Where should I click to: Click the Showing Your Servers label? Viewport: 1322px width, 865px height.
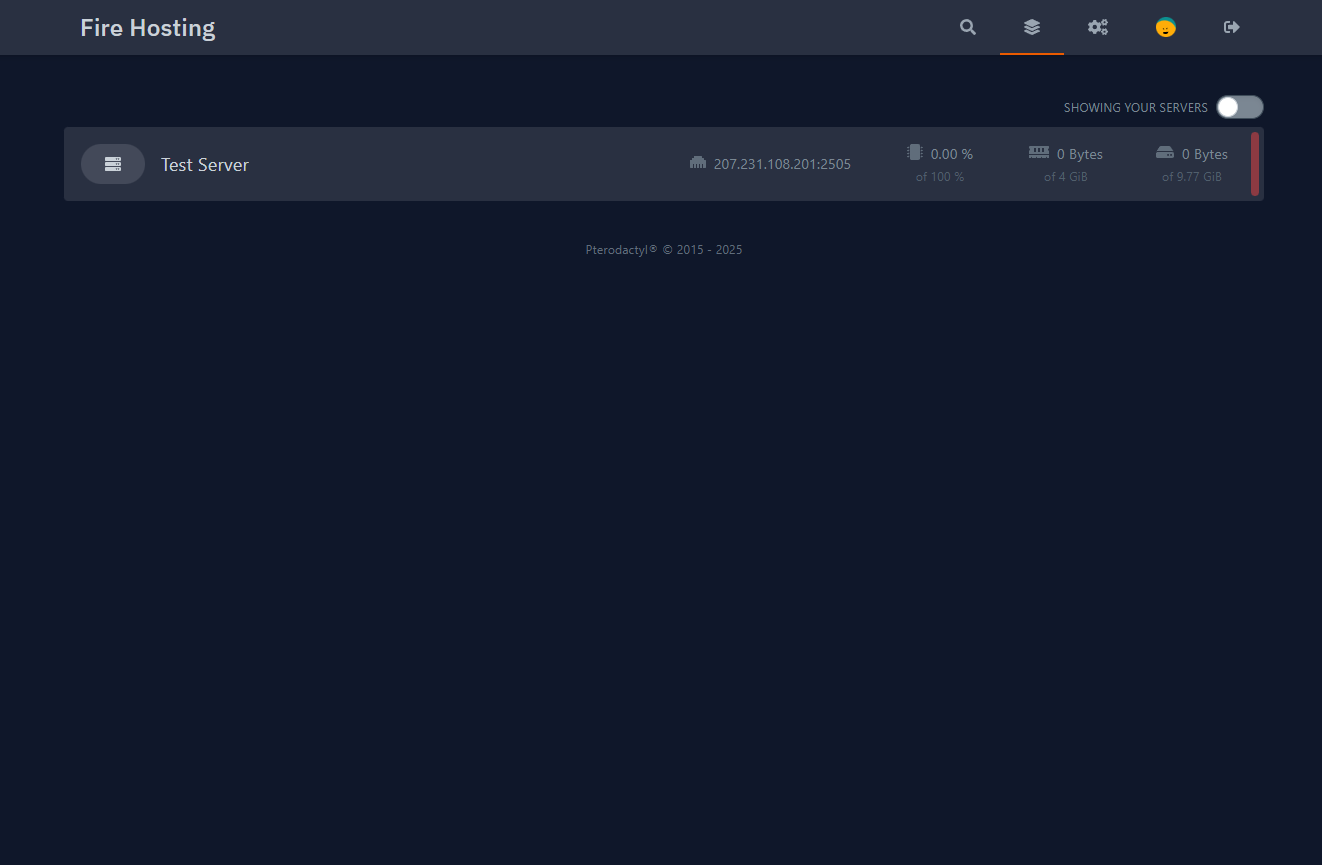tap(1136, 108)
